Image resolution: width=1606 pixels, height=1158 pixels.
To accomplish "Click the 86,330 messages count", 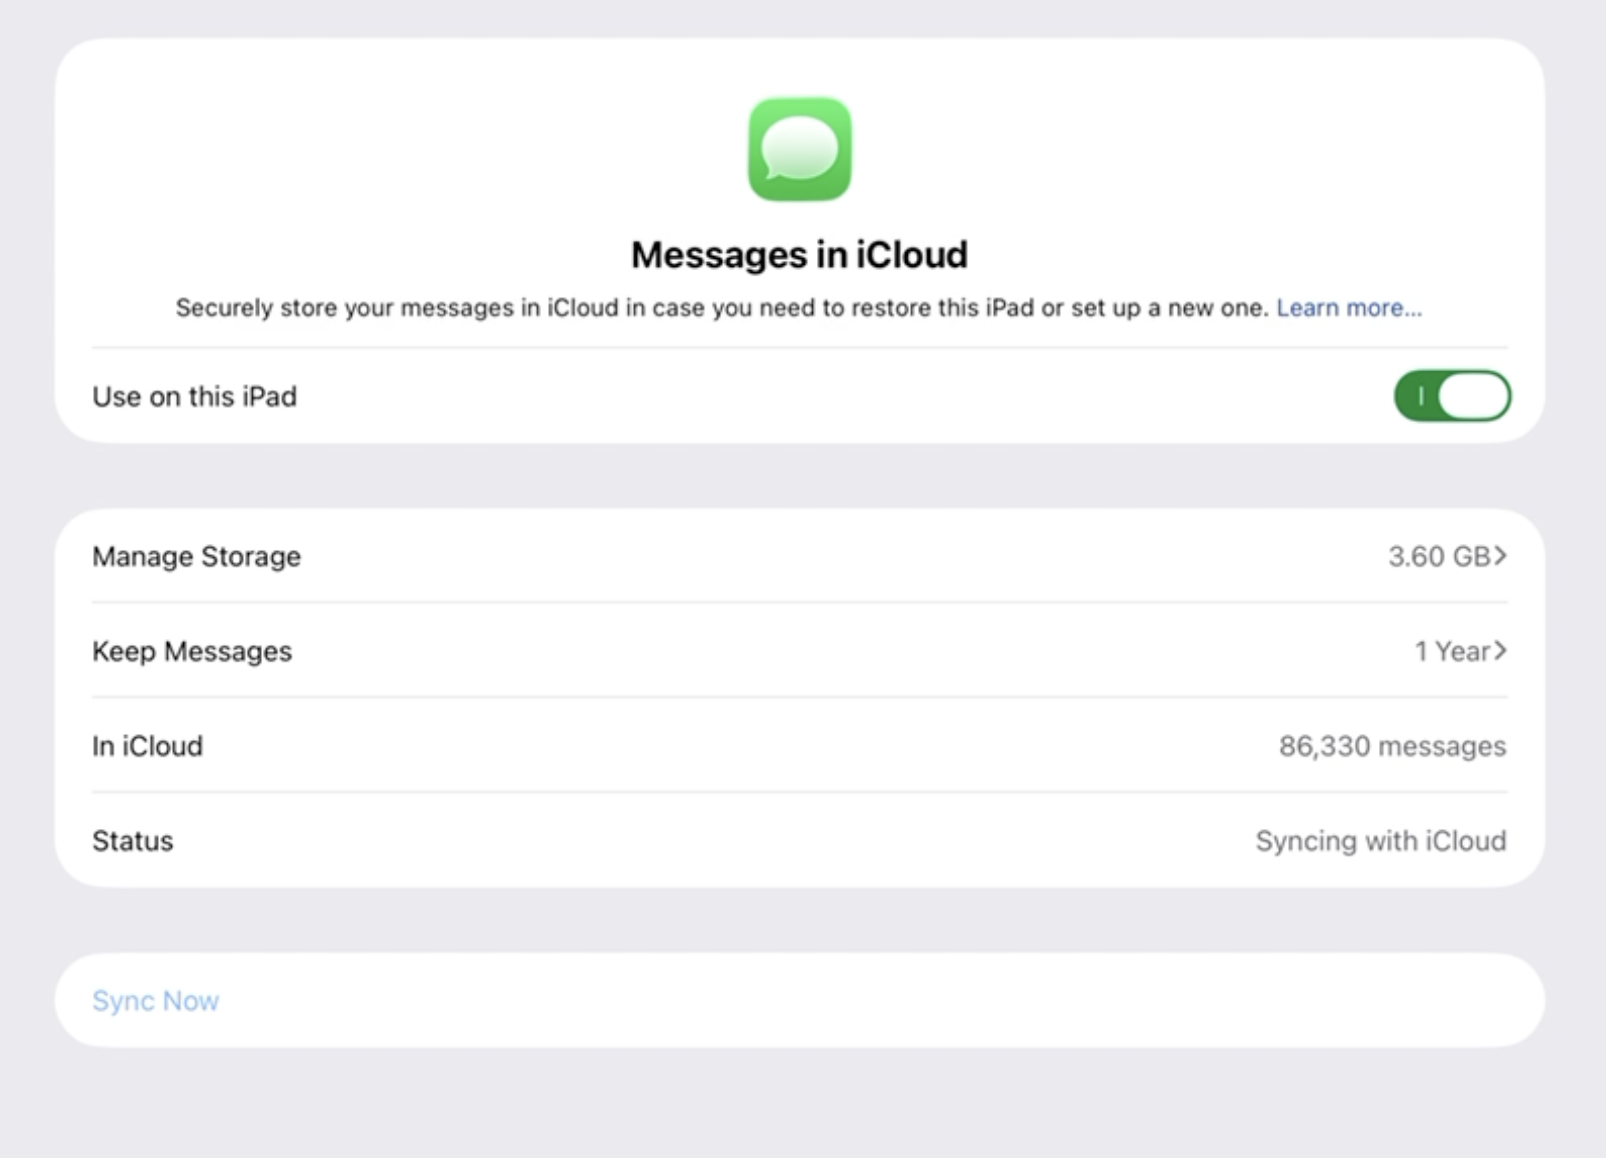I will point(1392,746).
